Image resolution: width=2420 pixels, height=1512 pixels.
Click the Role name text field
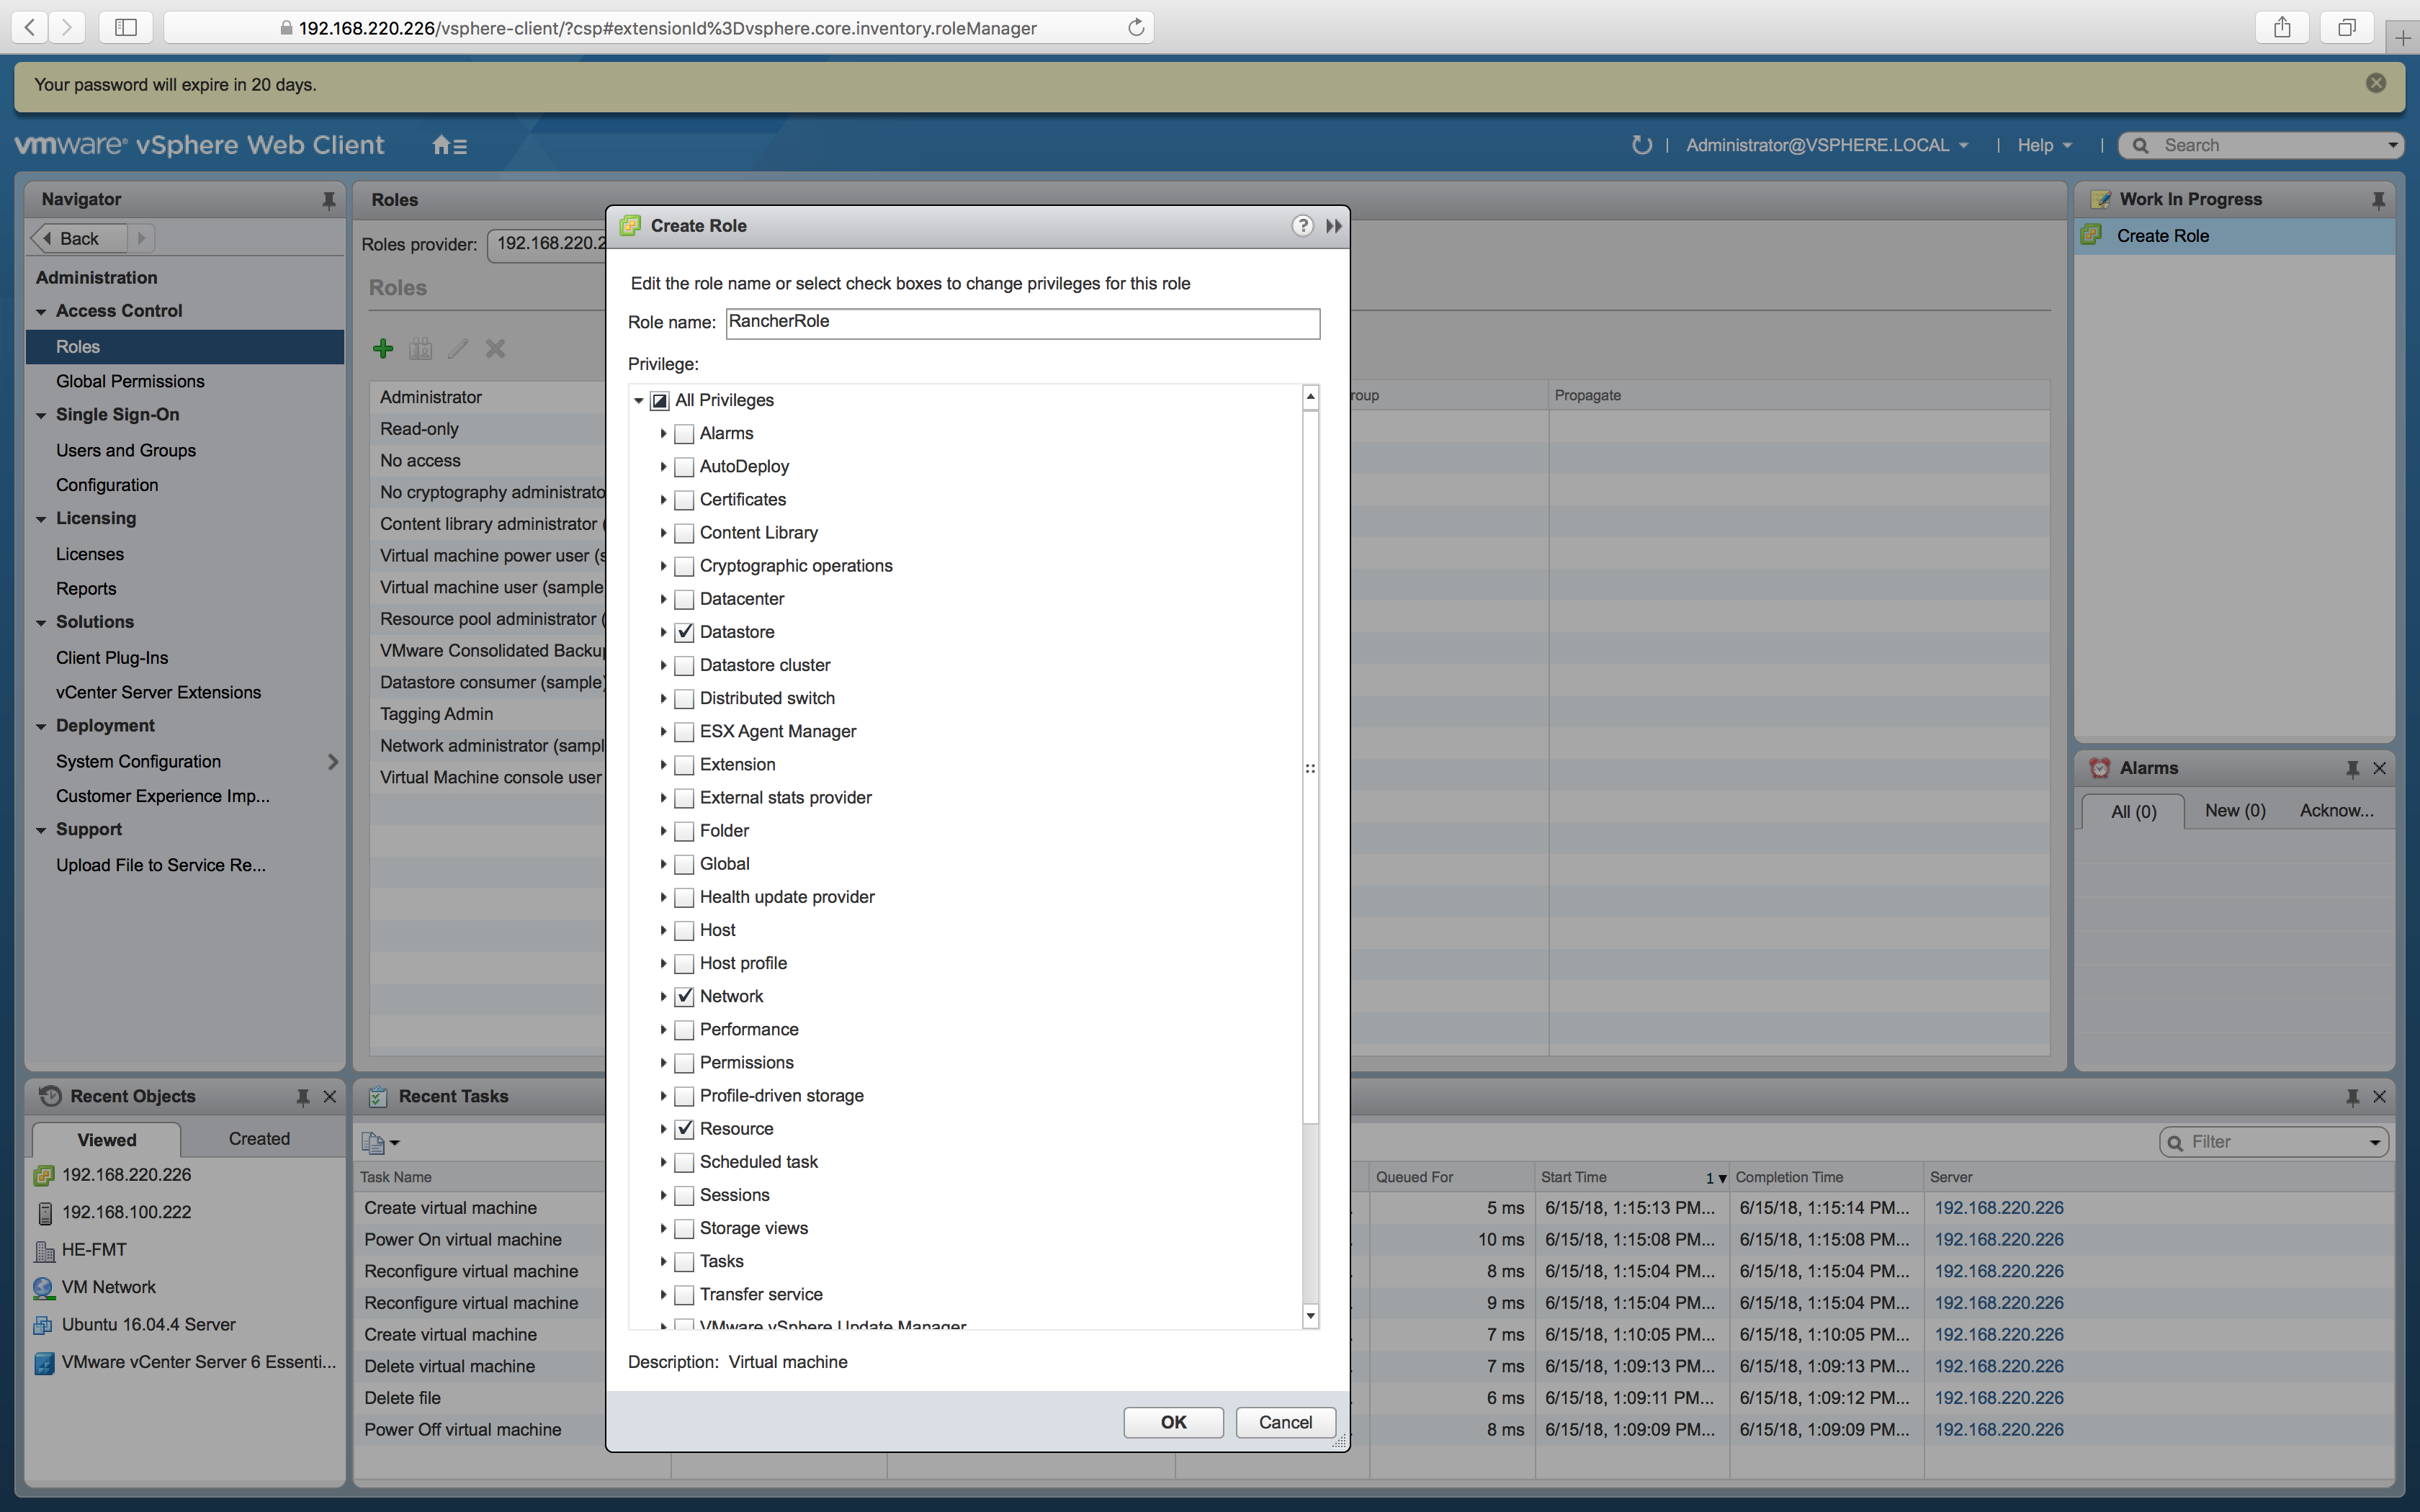1022,323
